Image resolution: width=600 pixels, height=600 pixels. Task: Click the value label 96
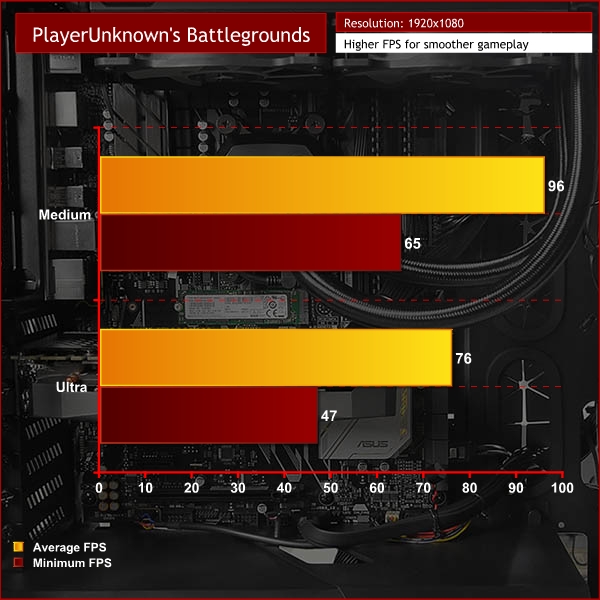[556, 186]
